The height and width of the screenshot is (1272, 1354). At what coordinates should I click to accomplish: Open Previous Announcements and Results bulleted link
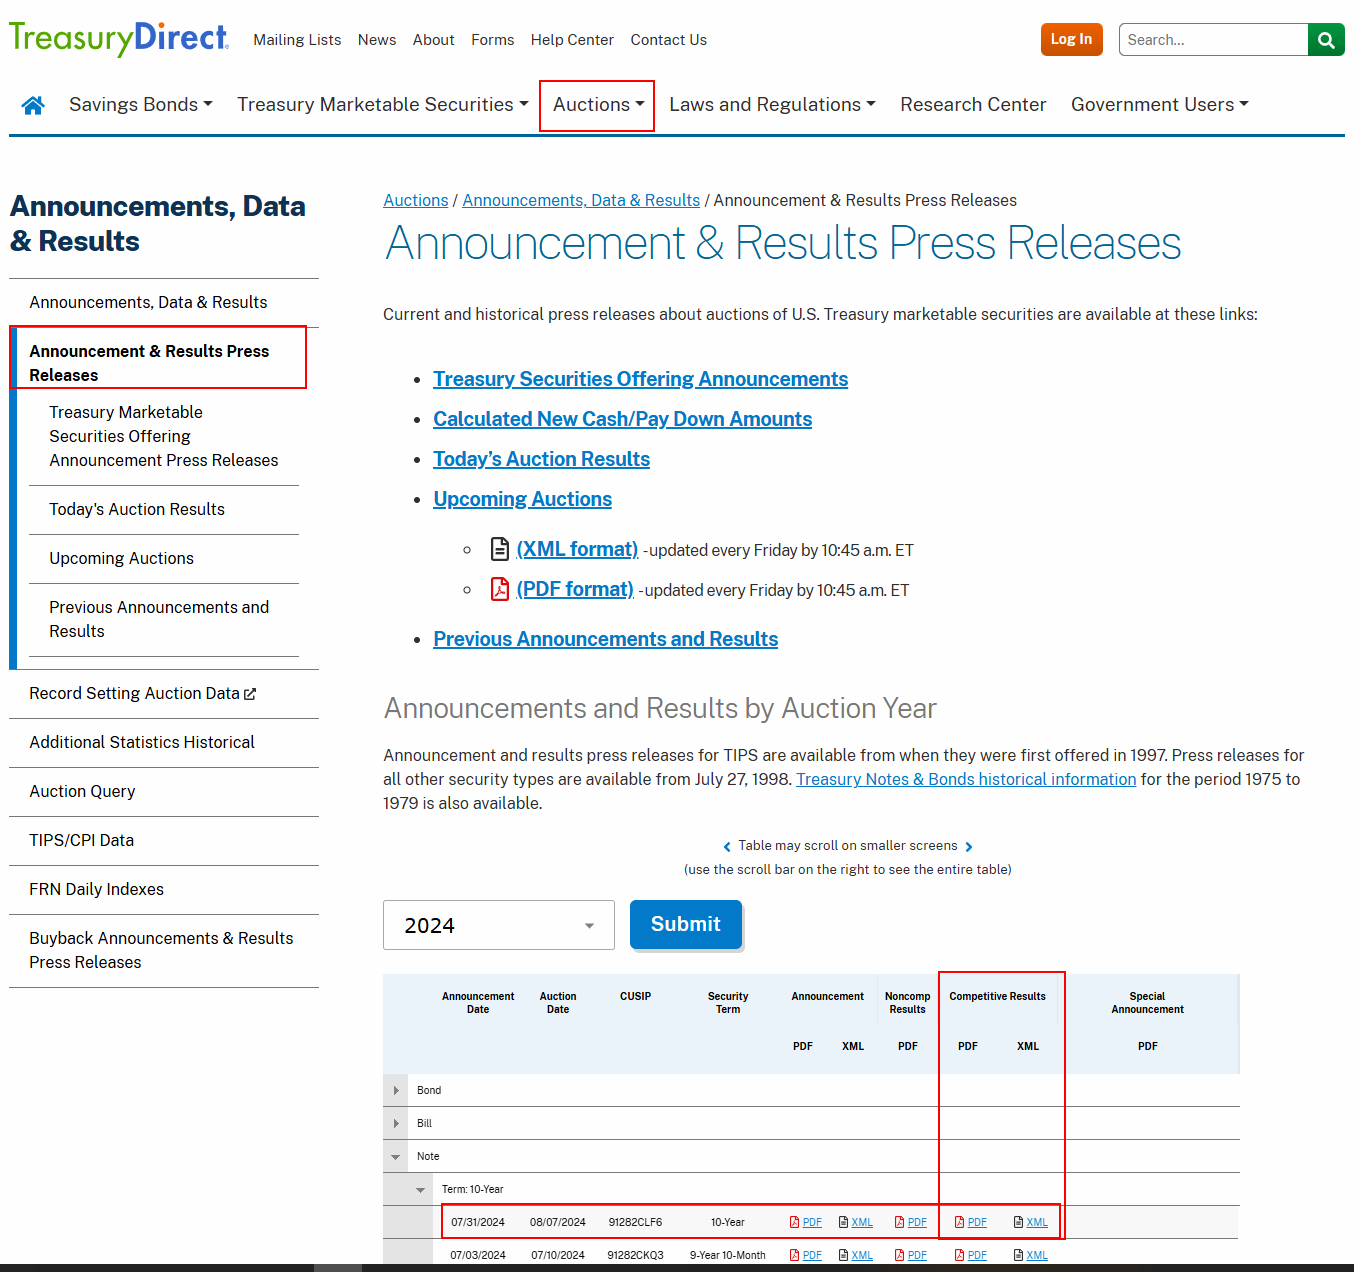[606, 639]
